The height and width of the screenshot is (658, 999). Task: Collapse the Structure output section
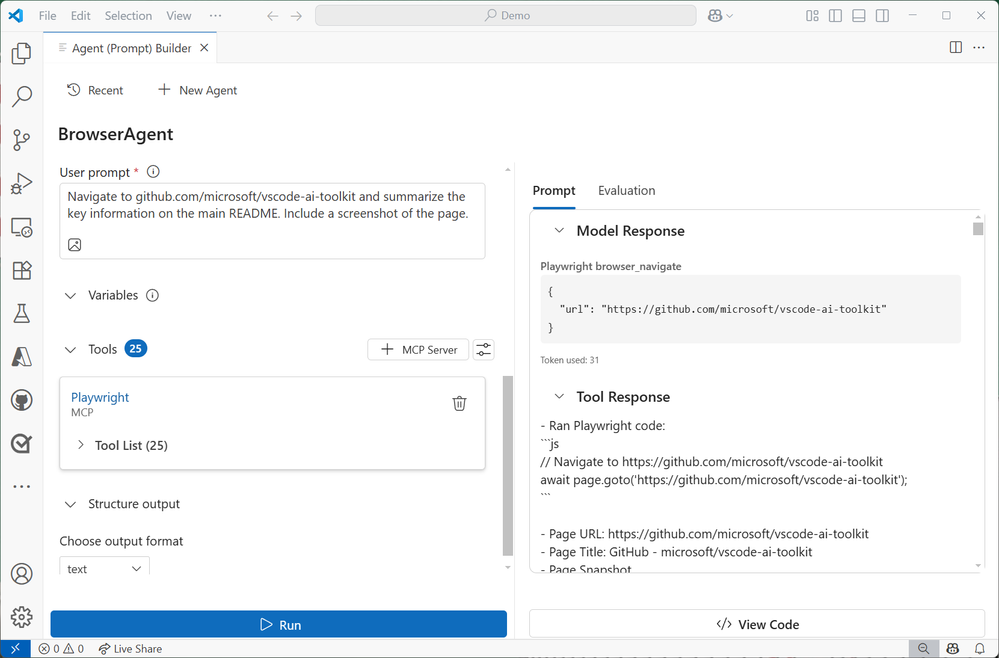(x=71, y=504)
